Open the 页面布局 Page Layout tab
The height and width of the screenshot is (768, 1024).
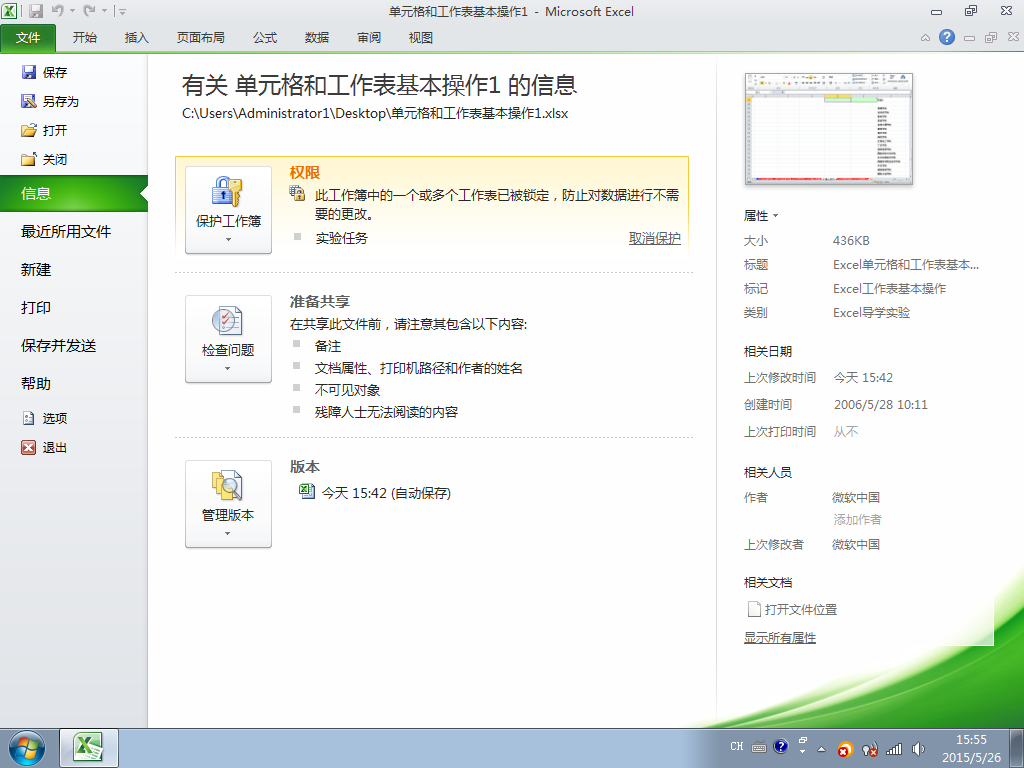coord(200,38)
